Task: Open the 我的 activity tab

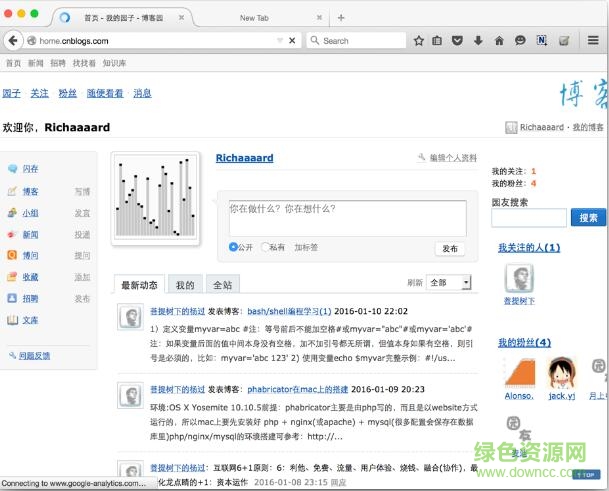Action: click(185, 285)
